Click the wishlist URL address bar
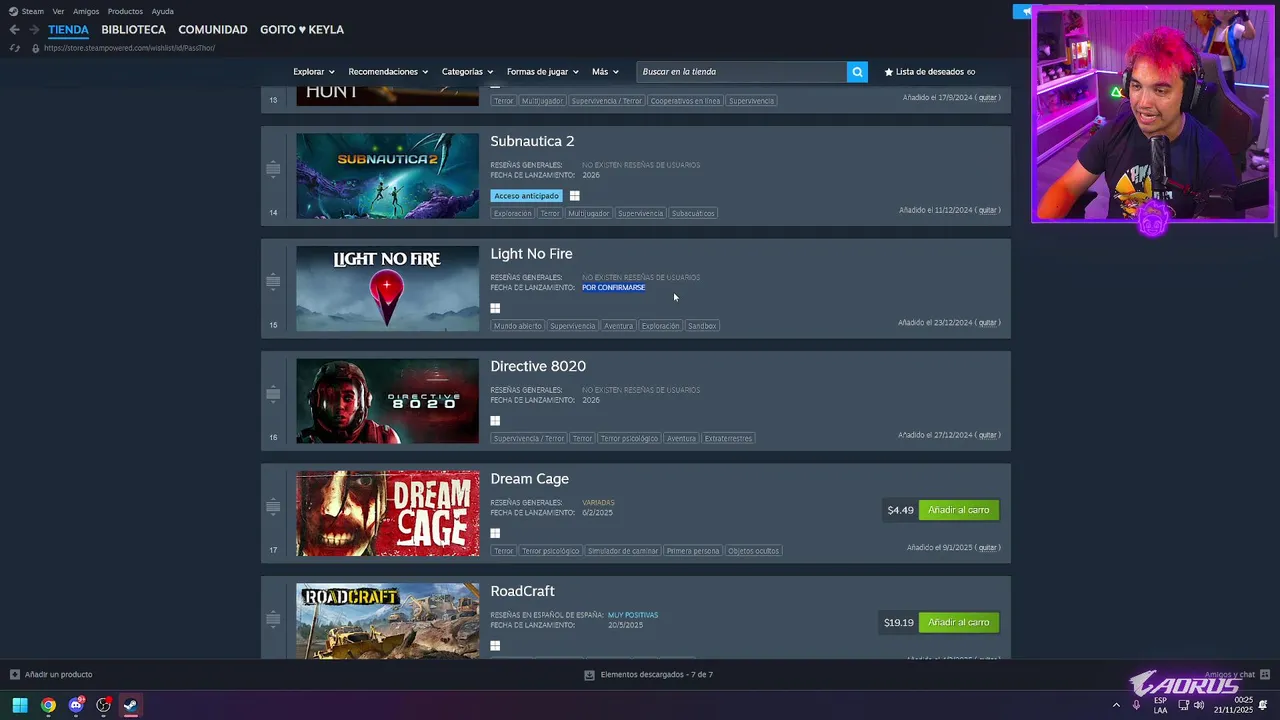 click(129, 48)
